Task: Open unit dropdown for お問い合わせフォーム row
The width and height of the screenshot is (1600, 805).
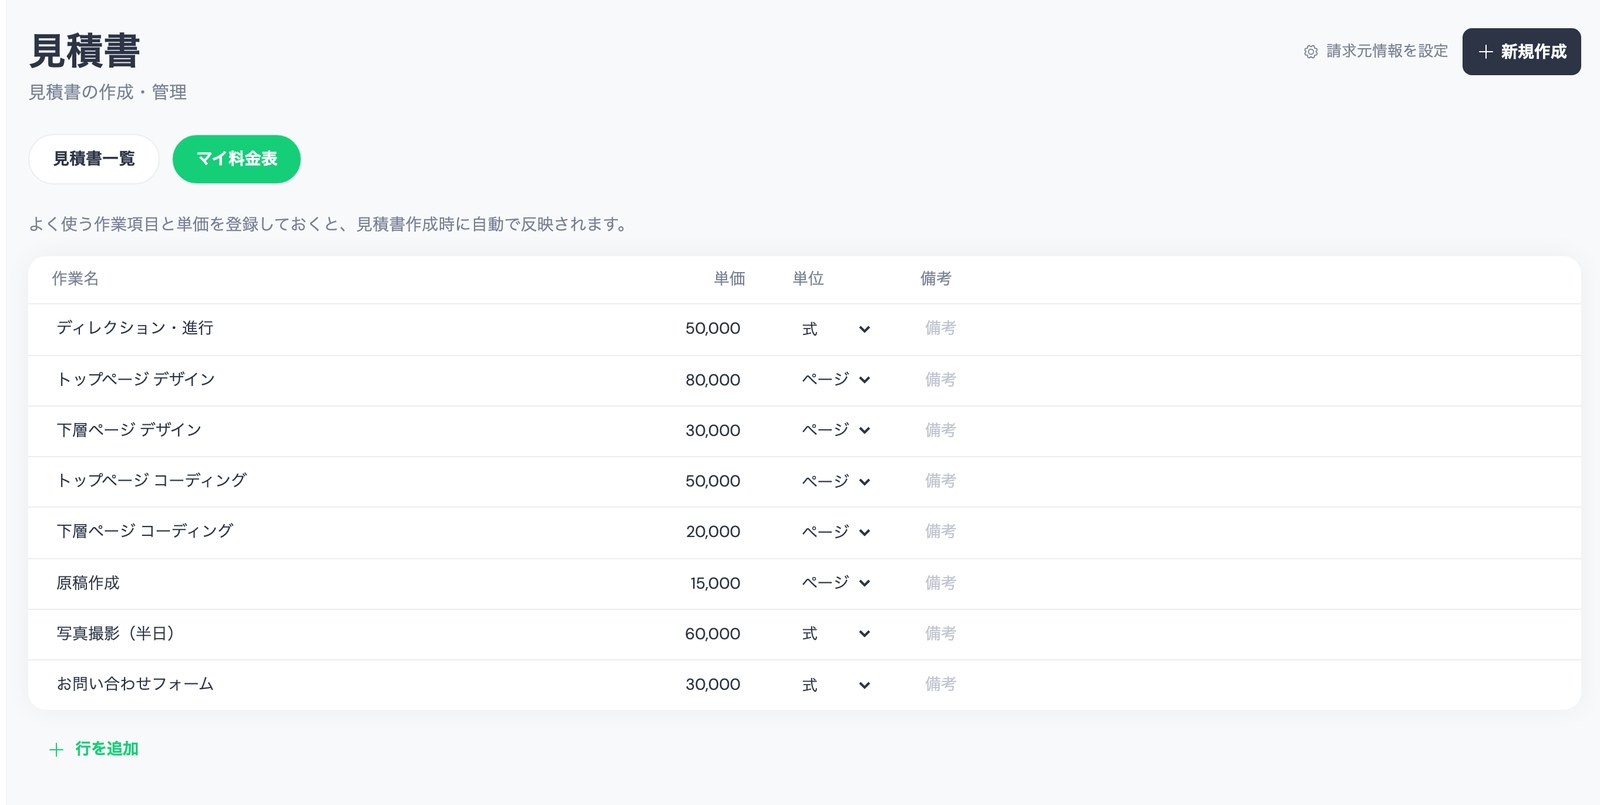Action: coord(836,685)
